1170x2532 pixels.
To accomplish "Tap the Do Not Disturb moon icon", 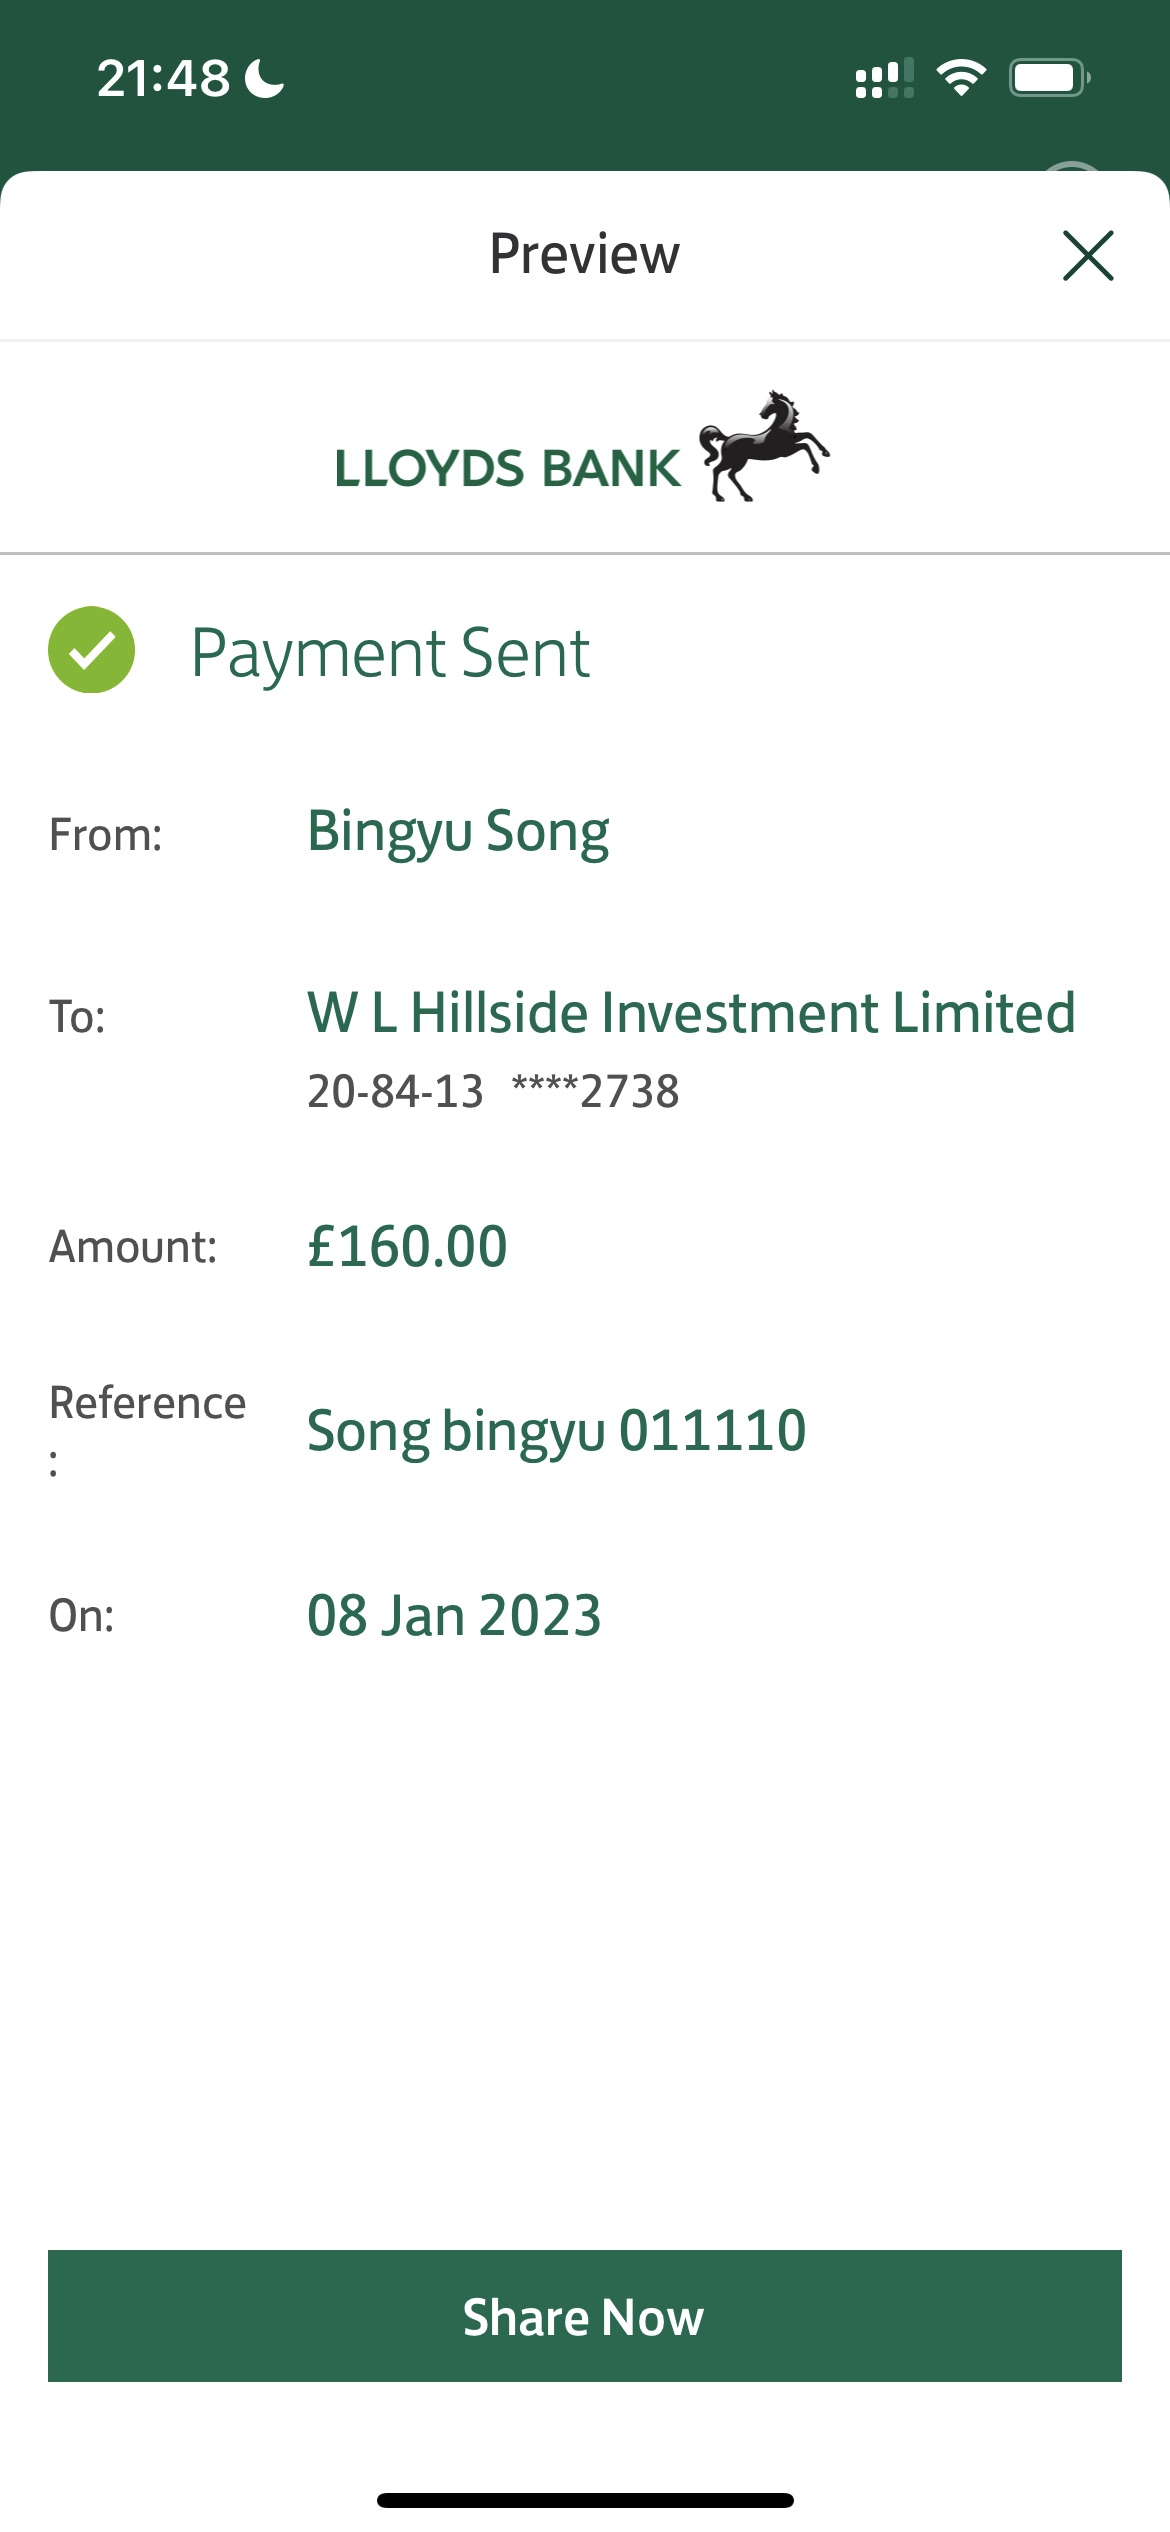I will click(265, 78).
